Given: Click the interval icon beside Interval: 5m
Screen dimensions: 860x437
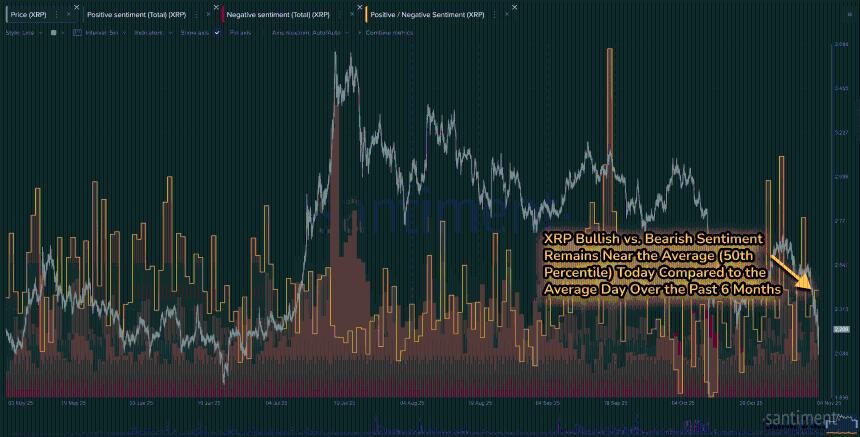Looking at the screenshot, I should 80,32.
